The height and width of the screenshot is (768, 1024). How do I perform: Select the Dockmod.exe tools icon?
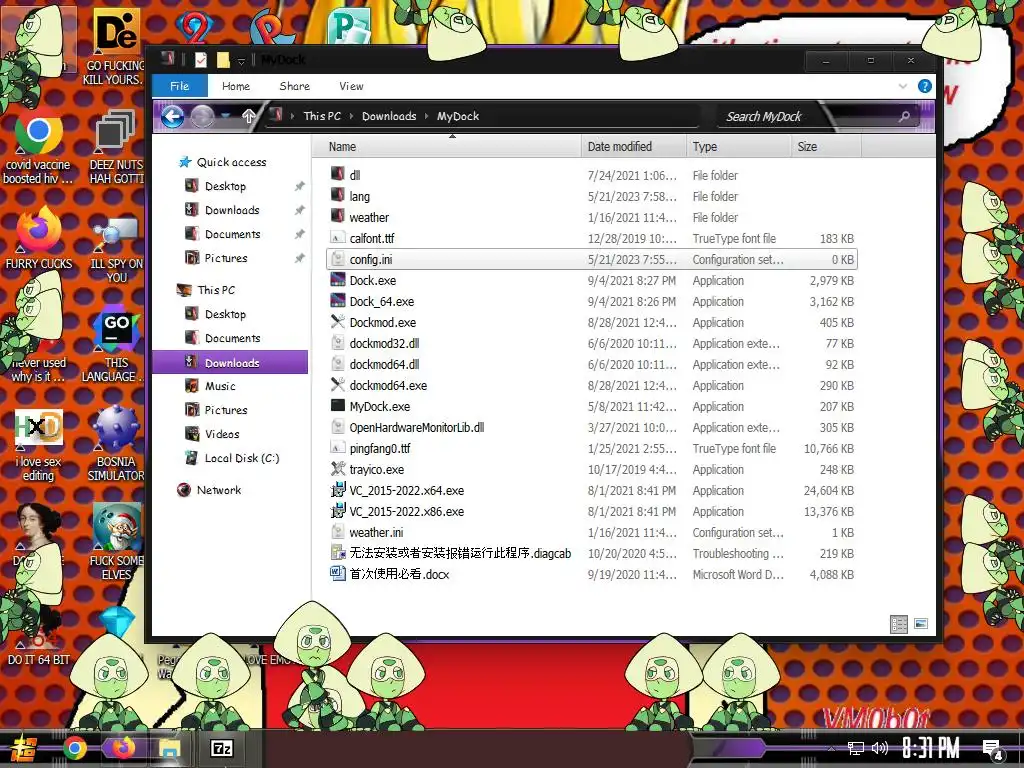point(338,322)
